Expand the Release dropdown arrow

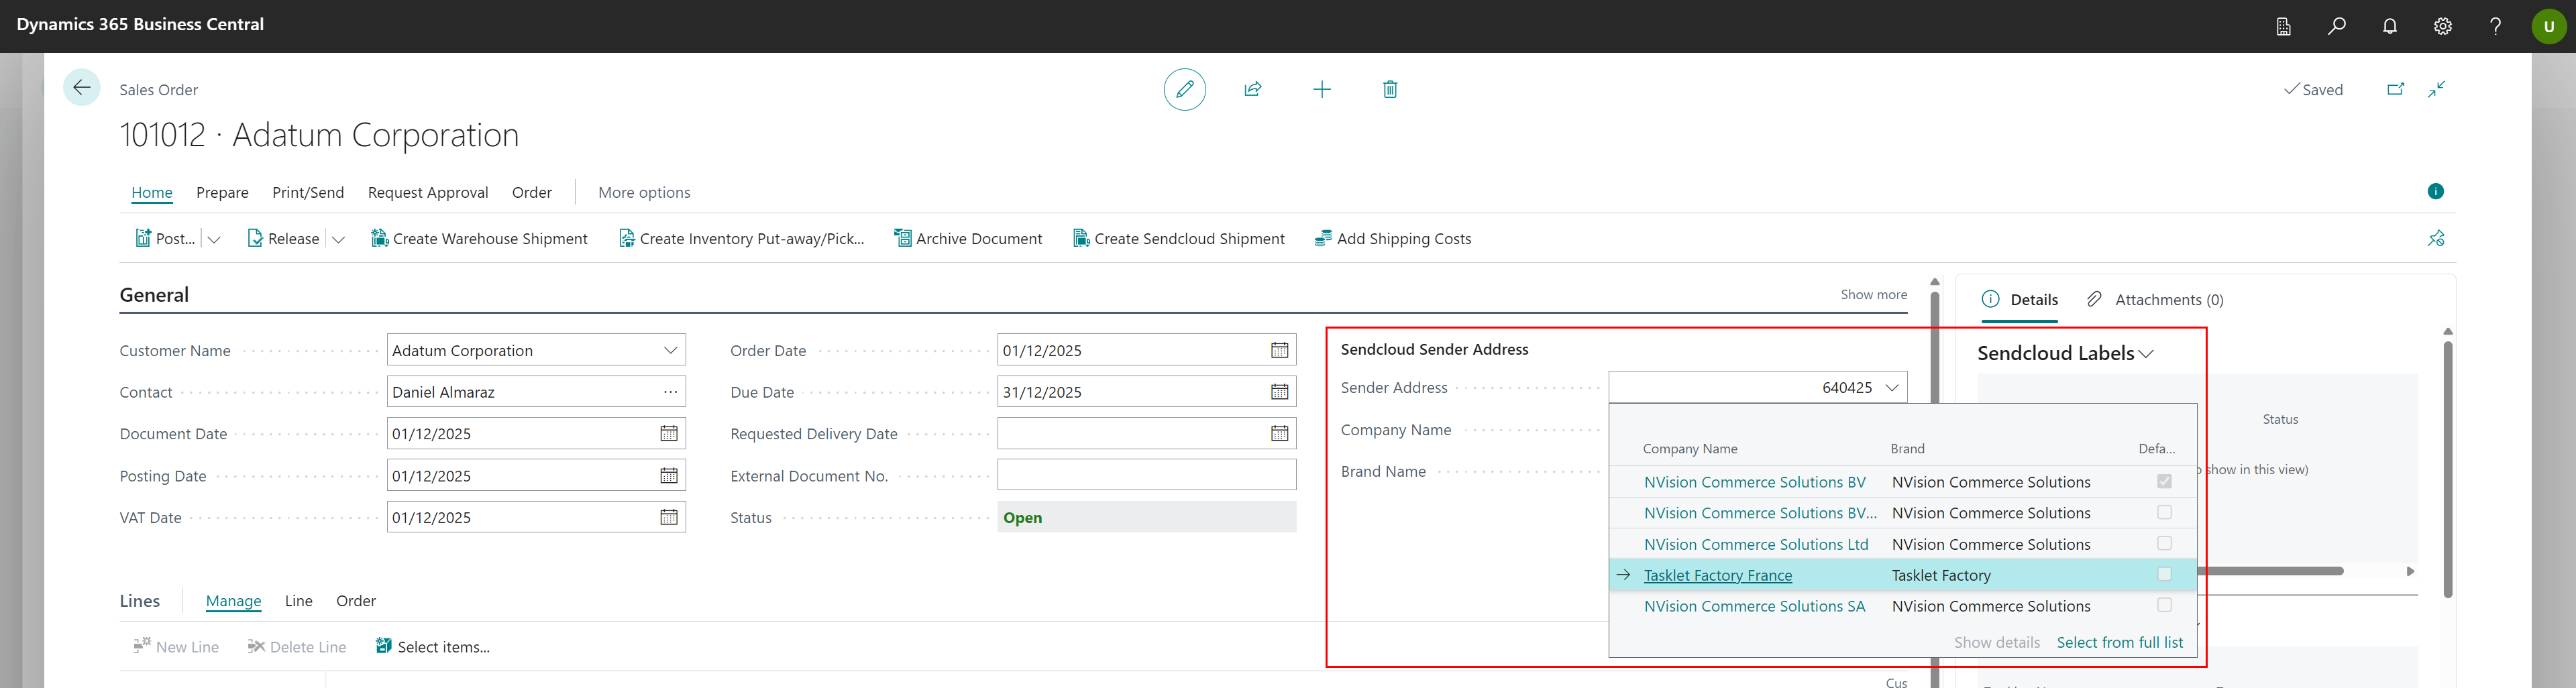338,239
